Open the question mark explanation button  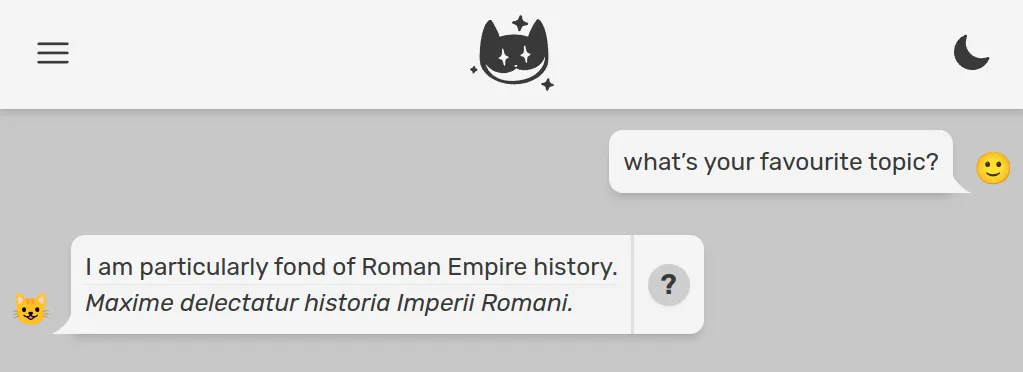tap(669, 285)
